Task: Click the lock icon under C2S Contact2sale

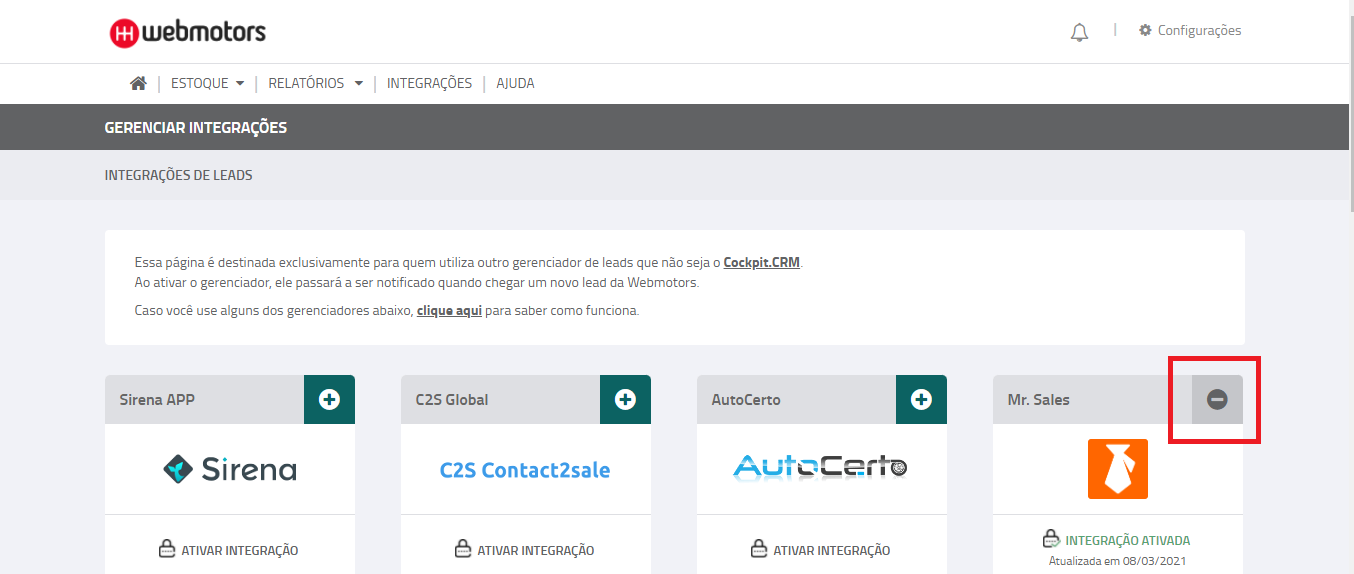Action: (x=463, y=548)
